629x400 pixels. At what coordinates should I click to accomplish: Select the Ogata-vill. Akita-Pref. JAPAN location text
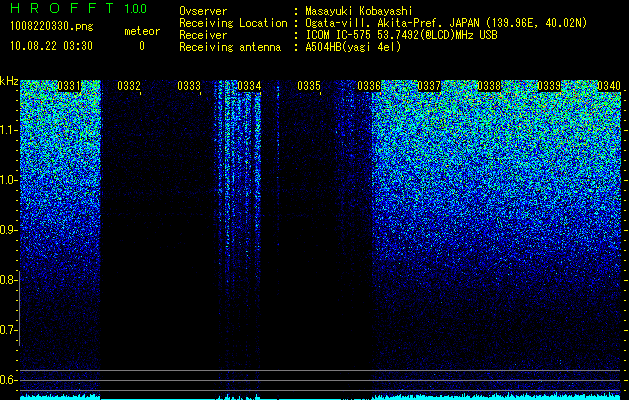click(447, 23)
